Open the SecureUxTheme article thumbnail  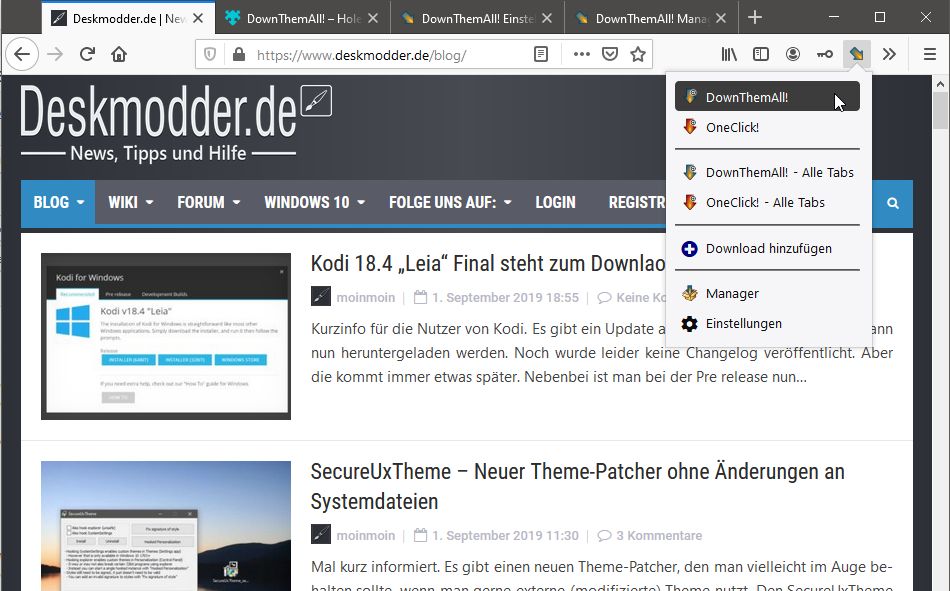[x=166, y=526]
